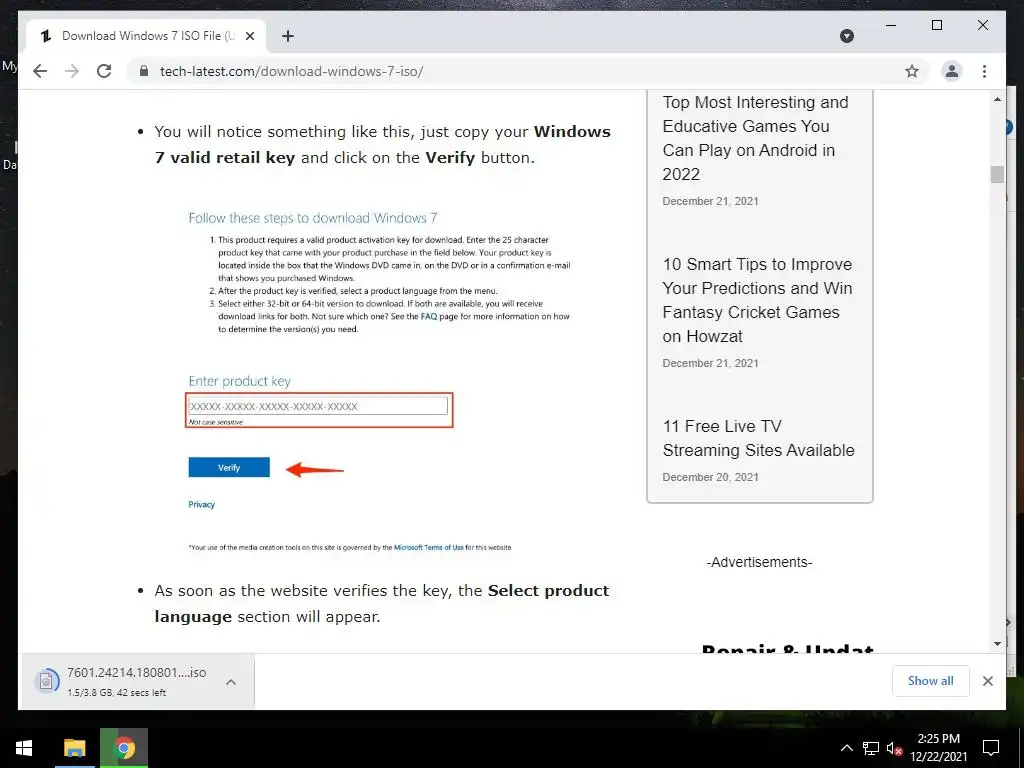1024x768 pixels.
Task: Close the Download Windows 7 ISO tab
Action: pos(249,36)
